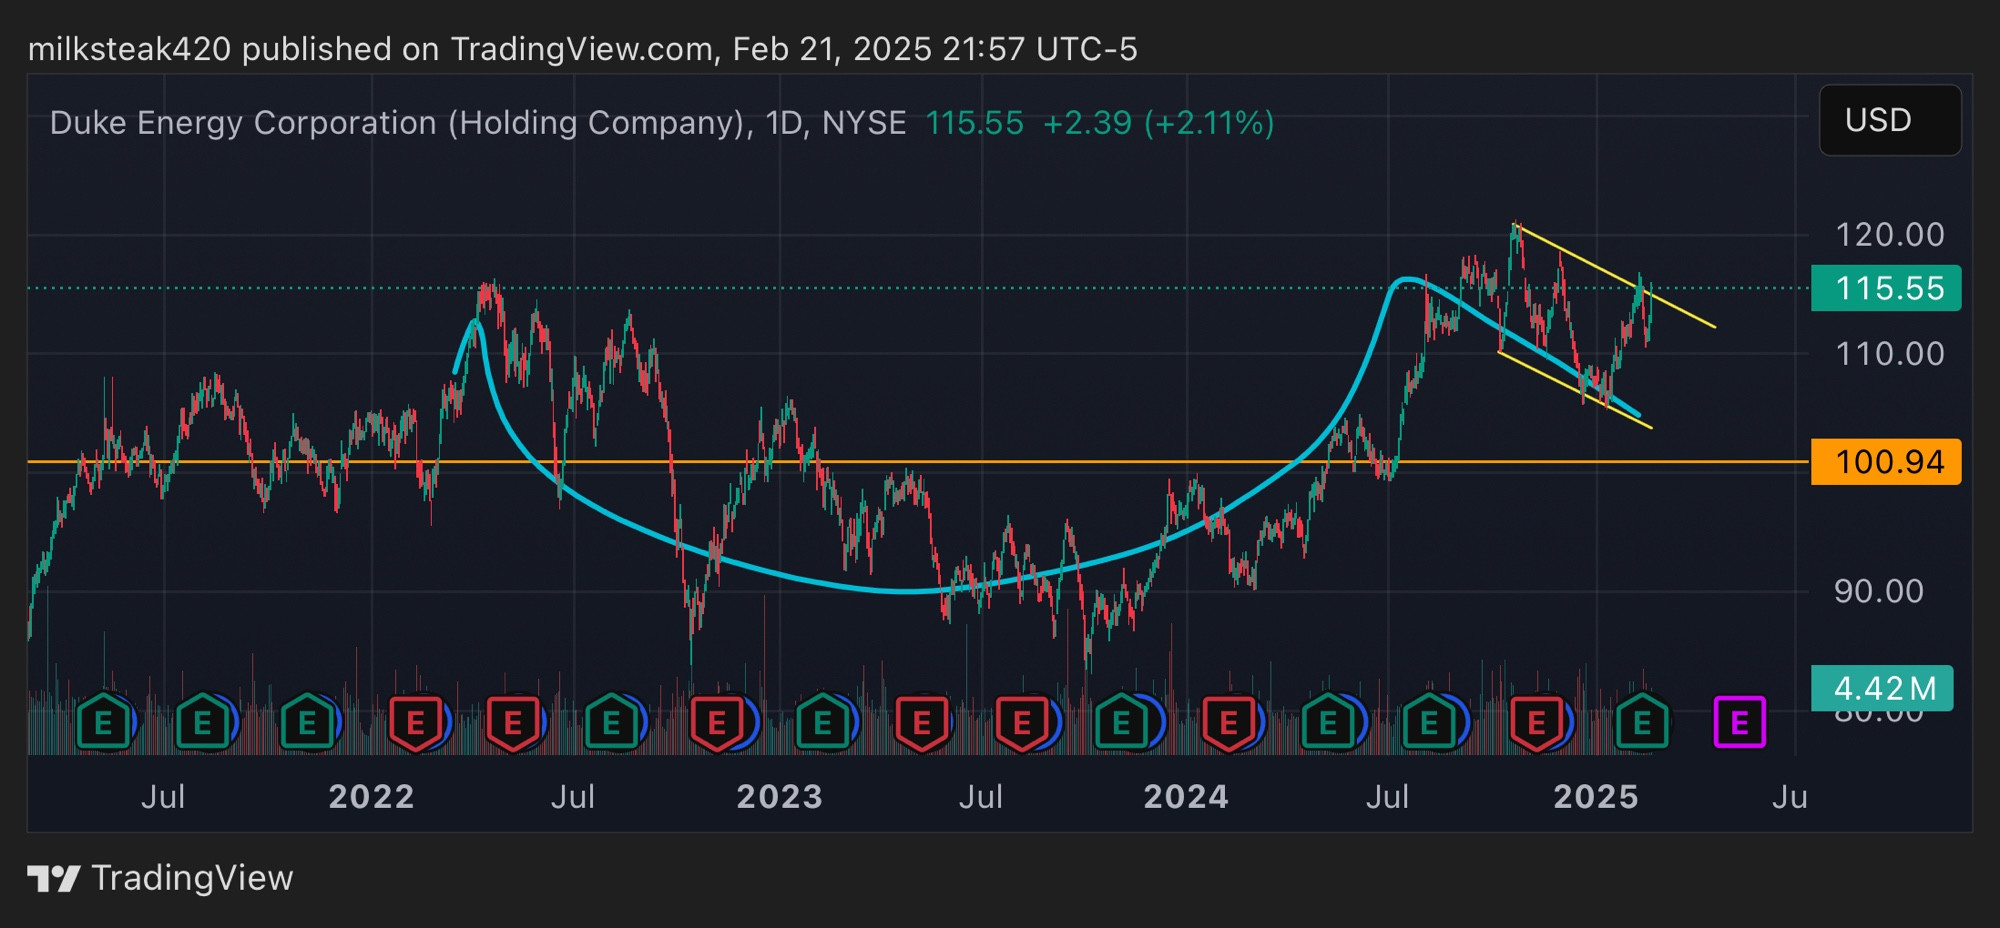Viewport: 2000px width, 928px height.
Task: Select the lower yellow channel trend line
Action: point(1574,390)
